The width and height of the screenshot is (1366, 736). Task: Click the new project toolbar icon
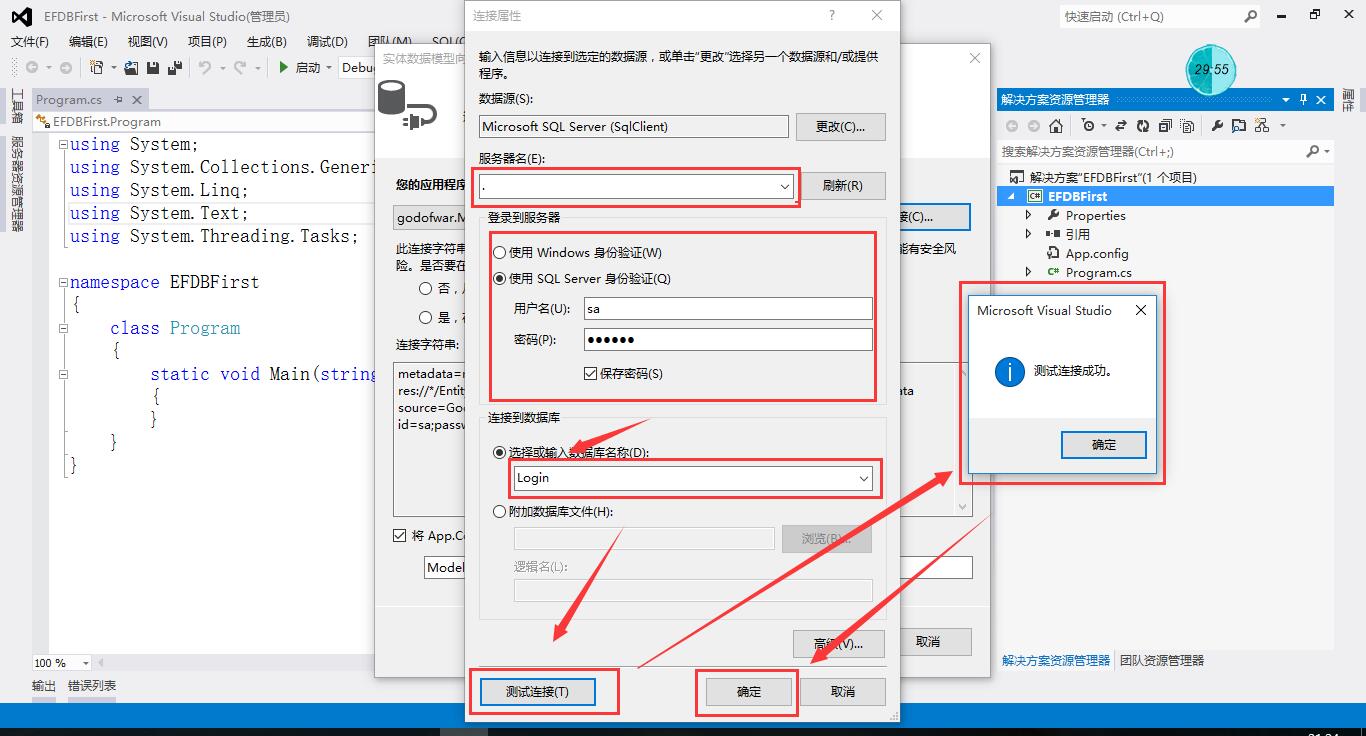96,67
